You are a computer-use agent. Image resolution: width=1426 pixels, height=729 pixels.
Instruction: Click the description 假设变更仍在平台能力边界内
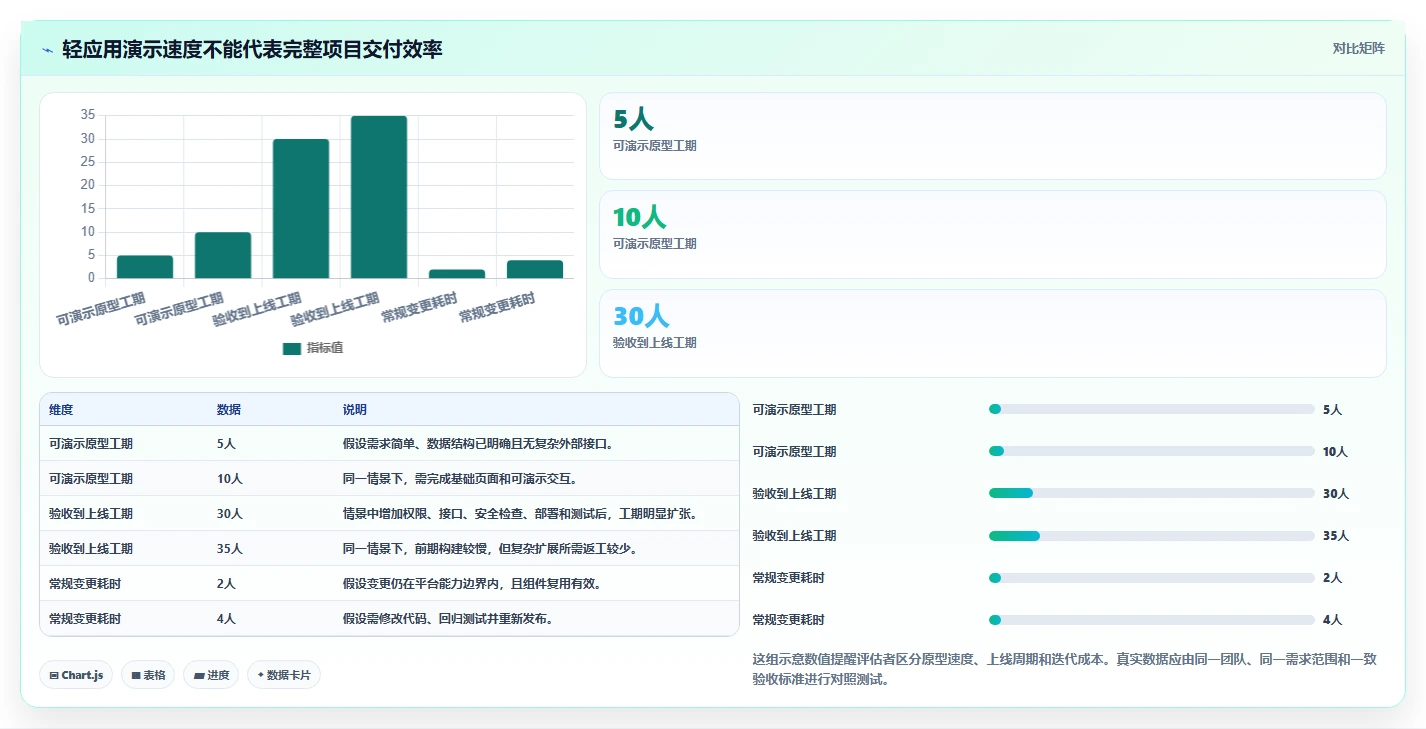click(x=472, y=584)
